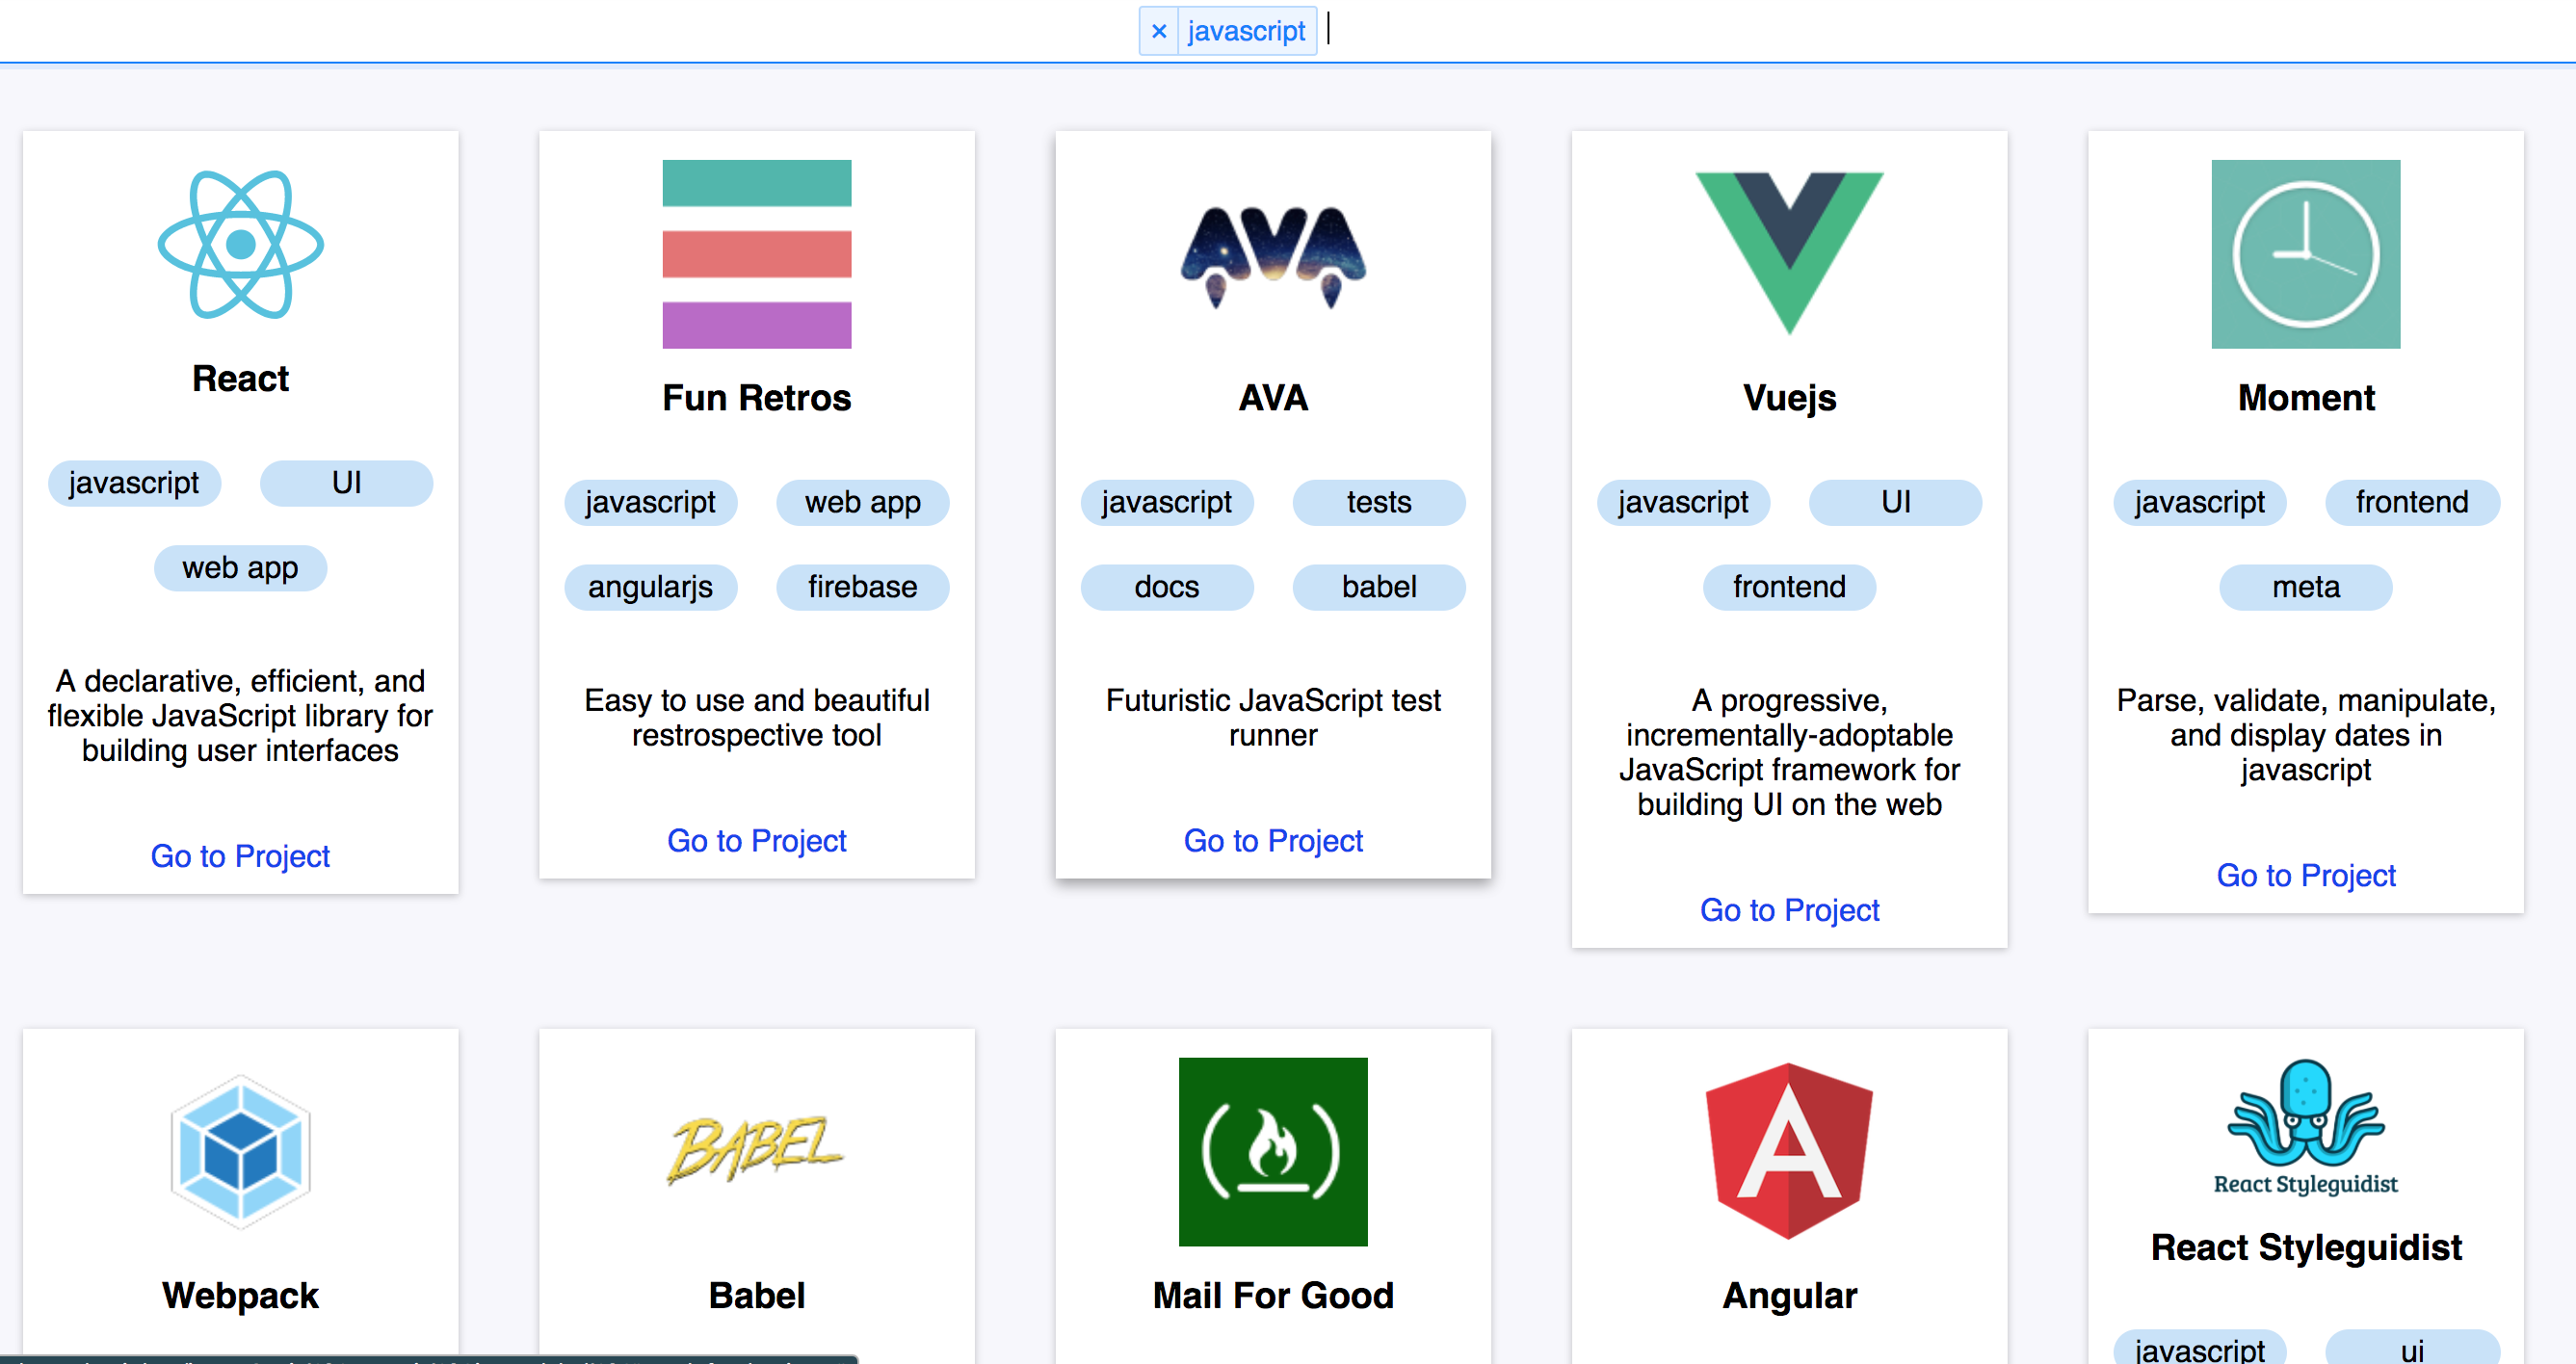
Task: Remove the javascript filter tag with the x
Action: tap(1158, 31)
